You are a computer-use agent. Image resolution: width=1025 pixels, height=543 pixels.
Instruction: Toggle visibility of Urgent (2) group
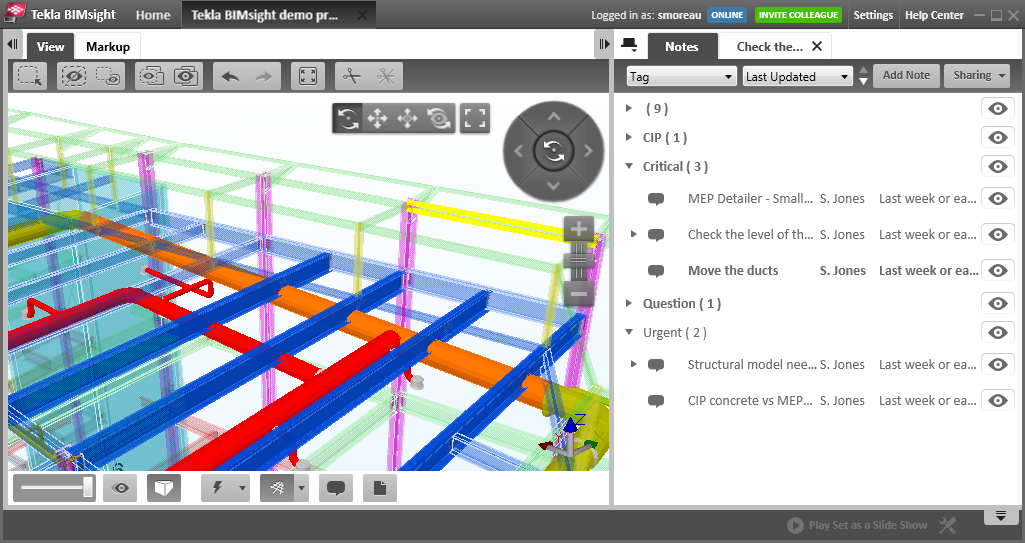point(998,333)
